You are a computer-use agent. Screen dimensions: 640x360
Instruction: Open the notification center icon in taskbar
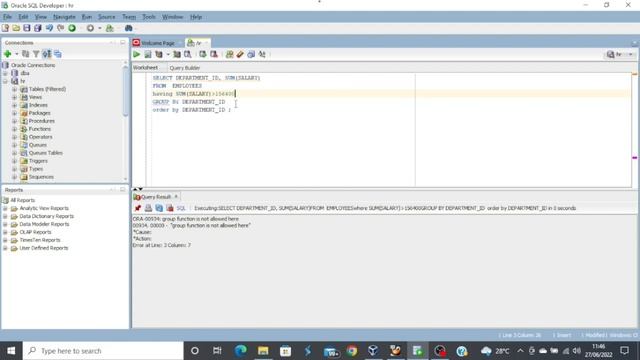click(624, 351)
